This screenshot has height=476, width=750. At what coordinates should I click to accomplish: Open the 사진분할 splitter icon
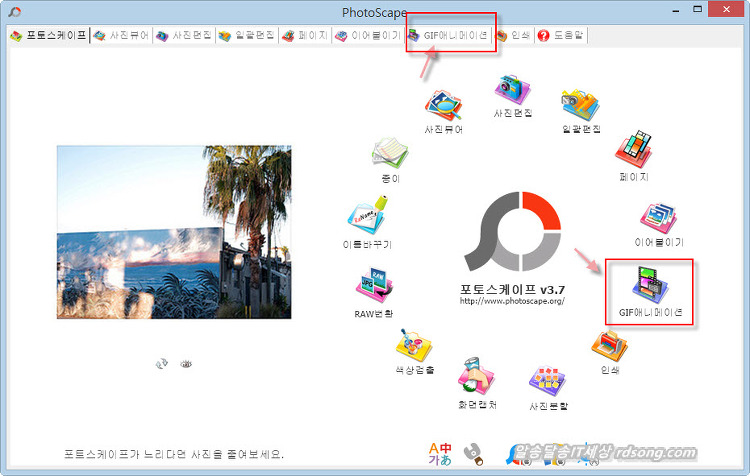click(x=548, y=382)
